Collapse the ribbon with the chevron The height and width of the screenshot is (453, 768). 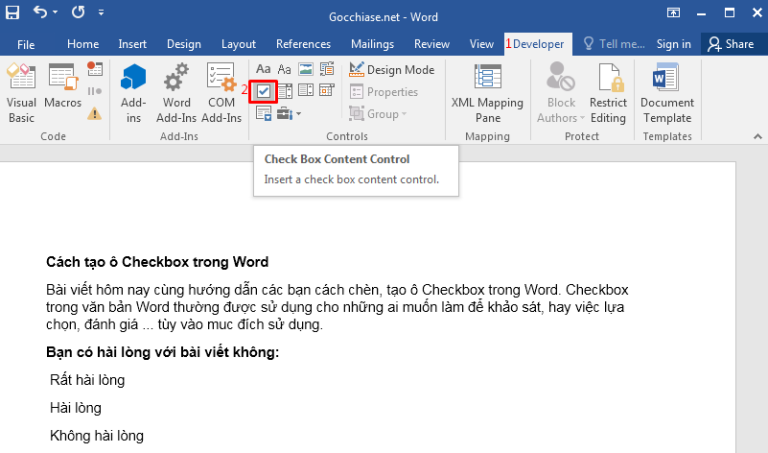tap(758, 137)
